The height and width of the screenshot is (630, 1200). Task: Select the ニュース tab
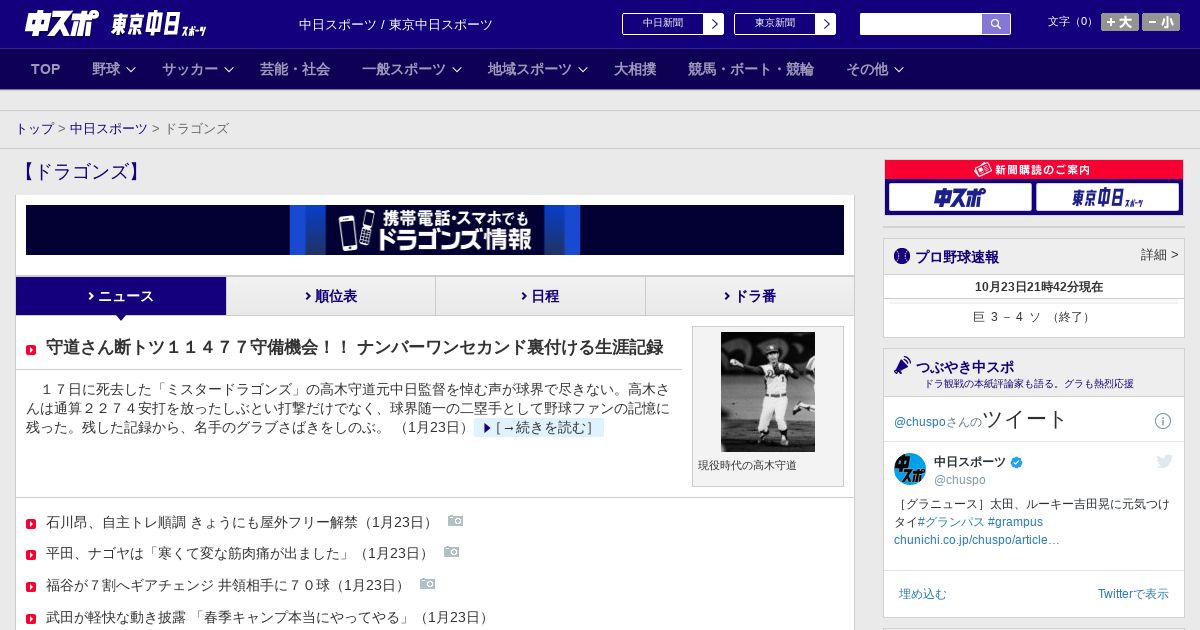click(x=121, y=296)
